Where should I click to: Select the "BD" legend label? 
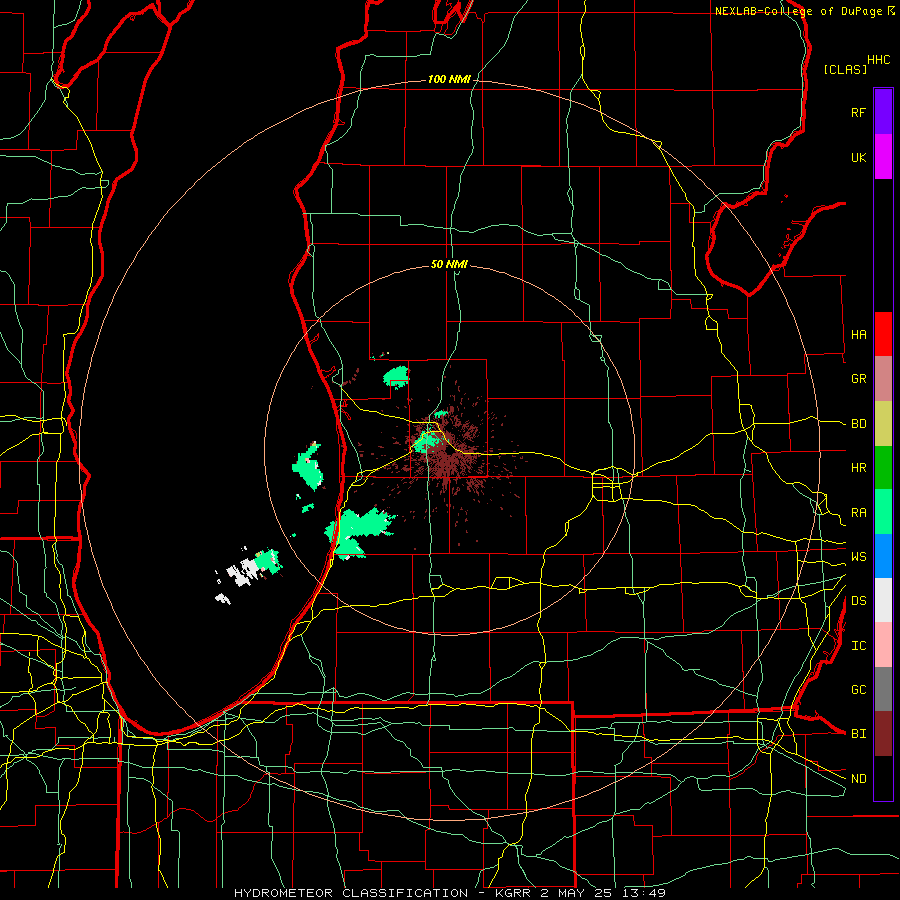tap(858, 424)
